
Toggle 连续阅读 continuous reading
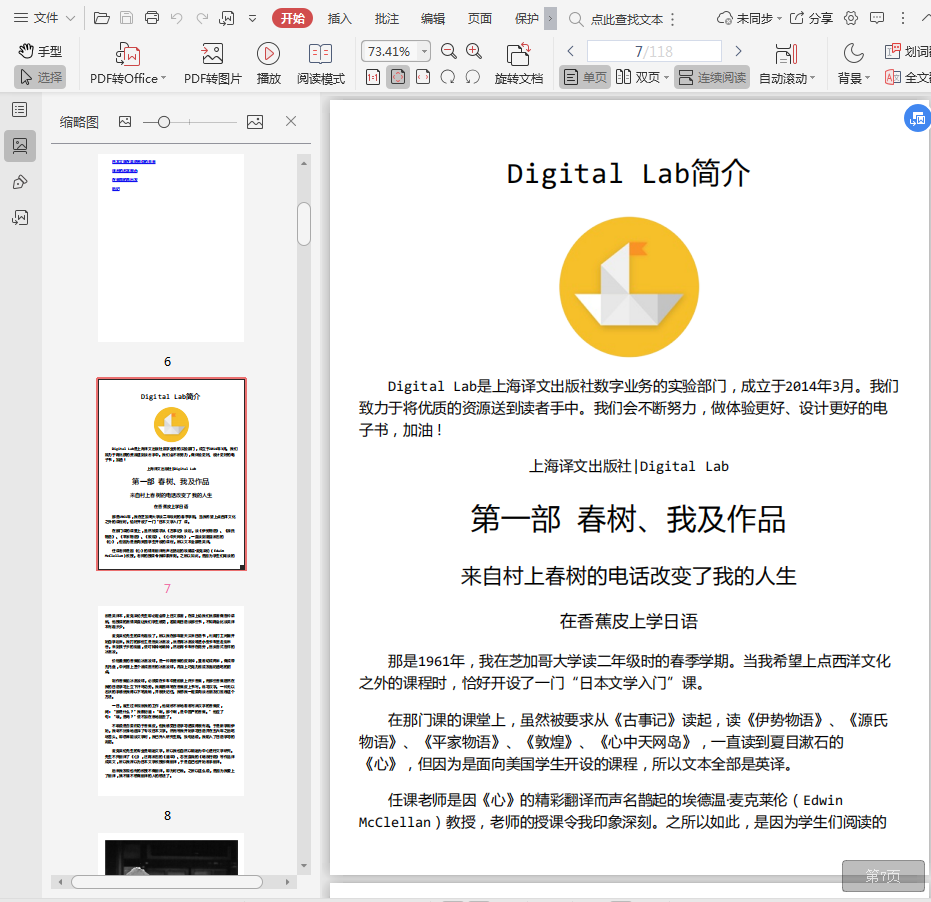pos(711,77)
